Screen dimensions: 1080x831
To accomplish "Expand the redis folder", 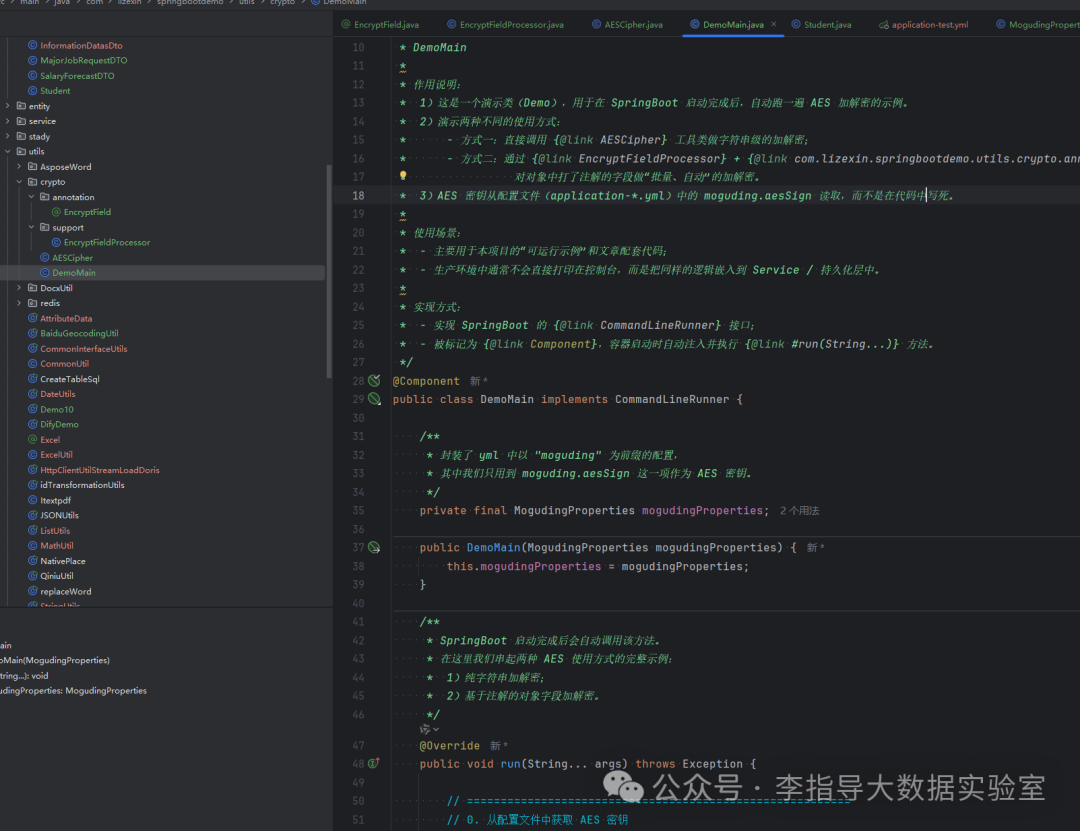I will 19,303.
